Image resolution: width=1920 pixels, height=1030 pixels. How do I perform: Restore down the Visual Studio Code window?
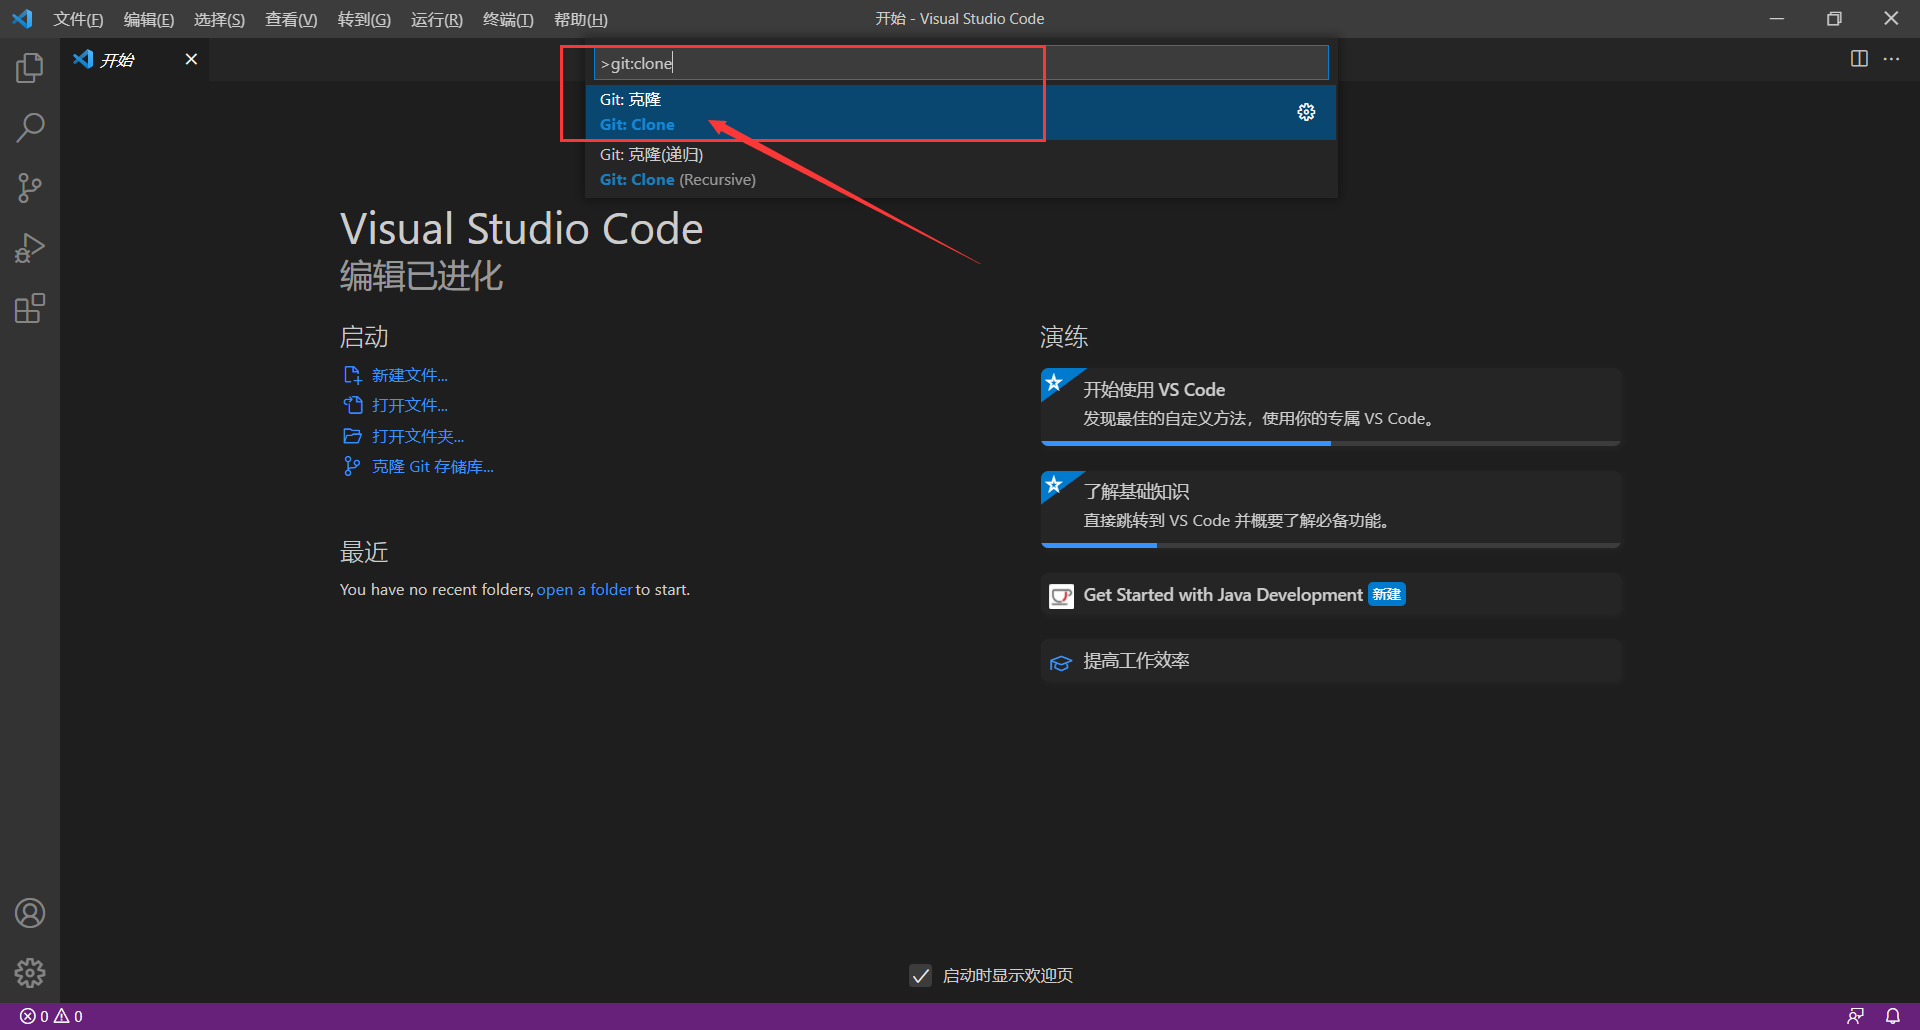coord(1834,19)
